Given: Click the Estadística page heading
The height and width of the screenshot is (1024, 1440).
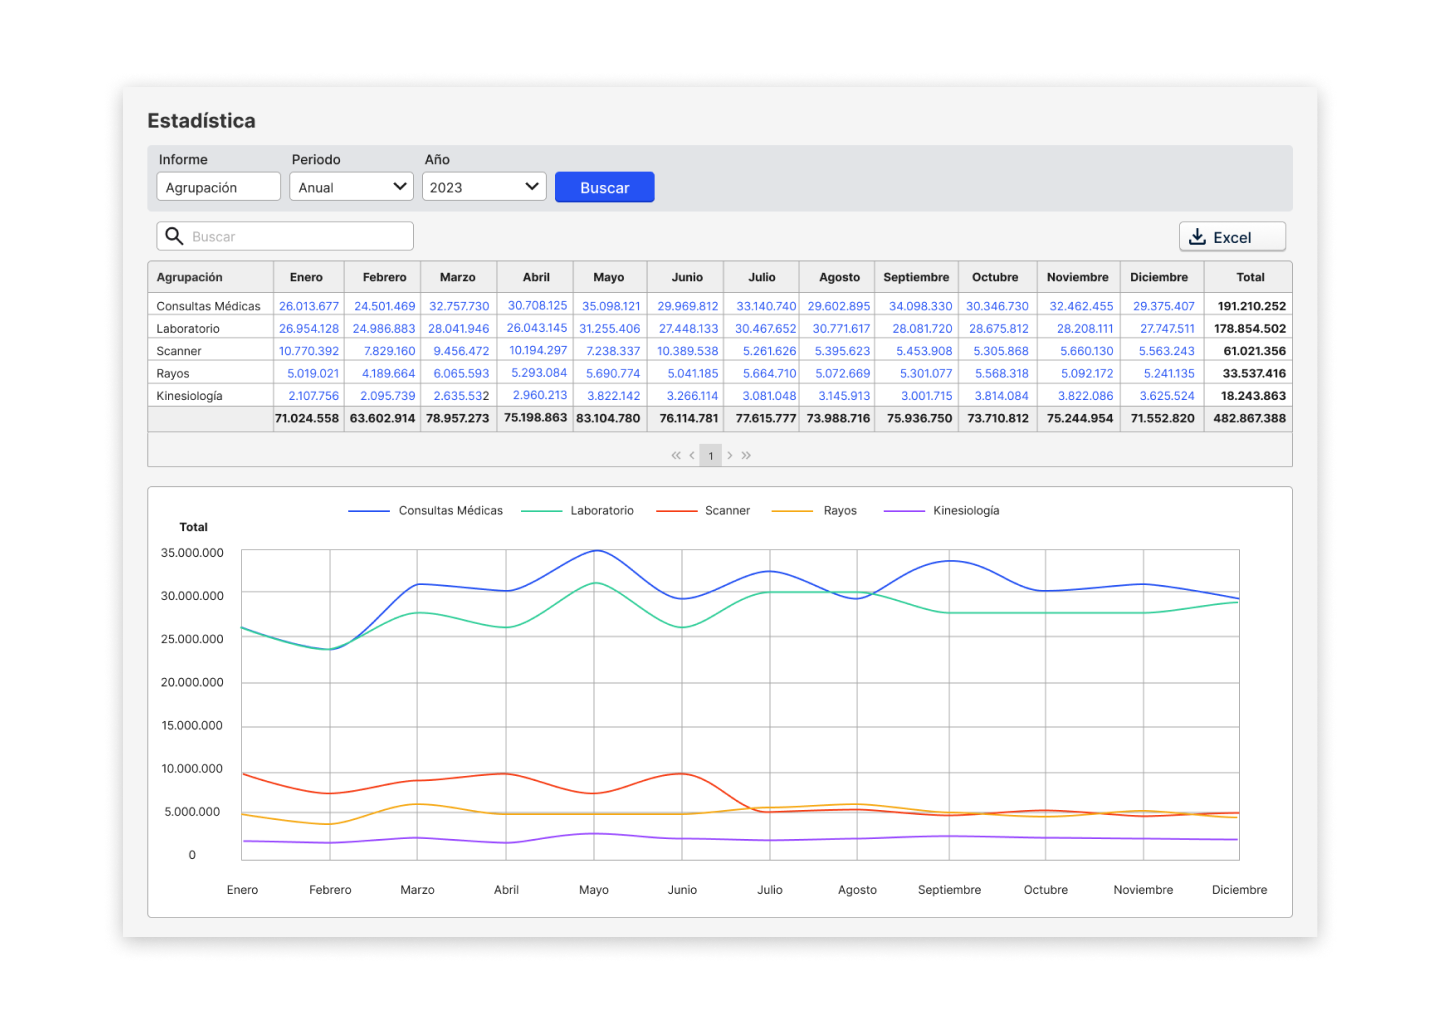Looking at the screenshot, I should (201, 121).
